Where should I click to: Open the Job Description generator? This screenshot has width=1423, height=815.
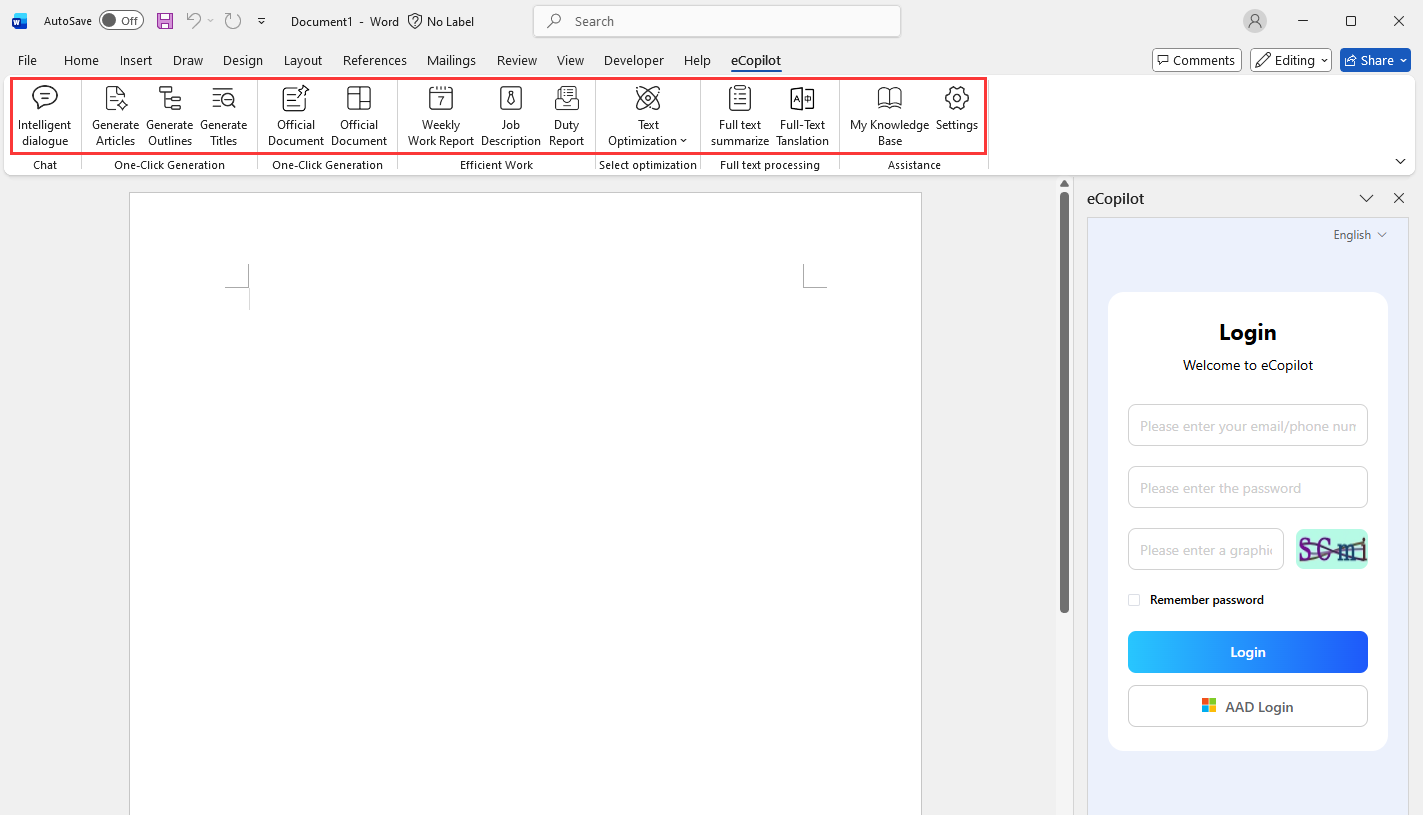(x=510, y=116)
